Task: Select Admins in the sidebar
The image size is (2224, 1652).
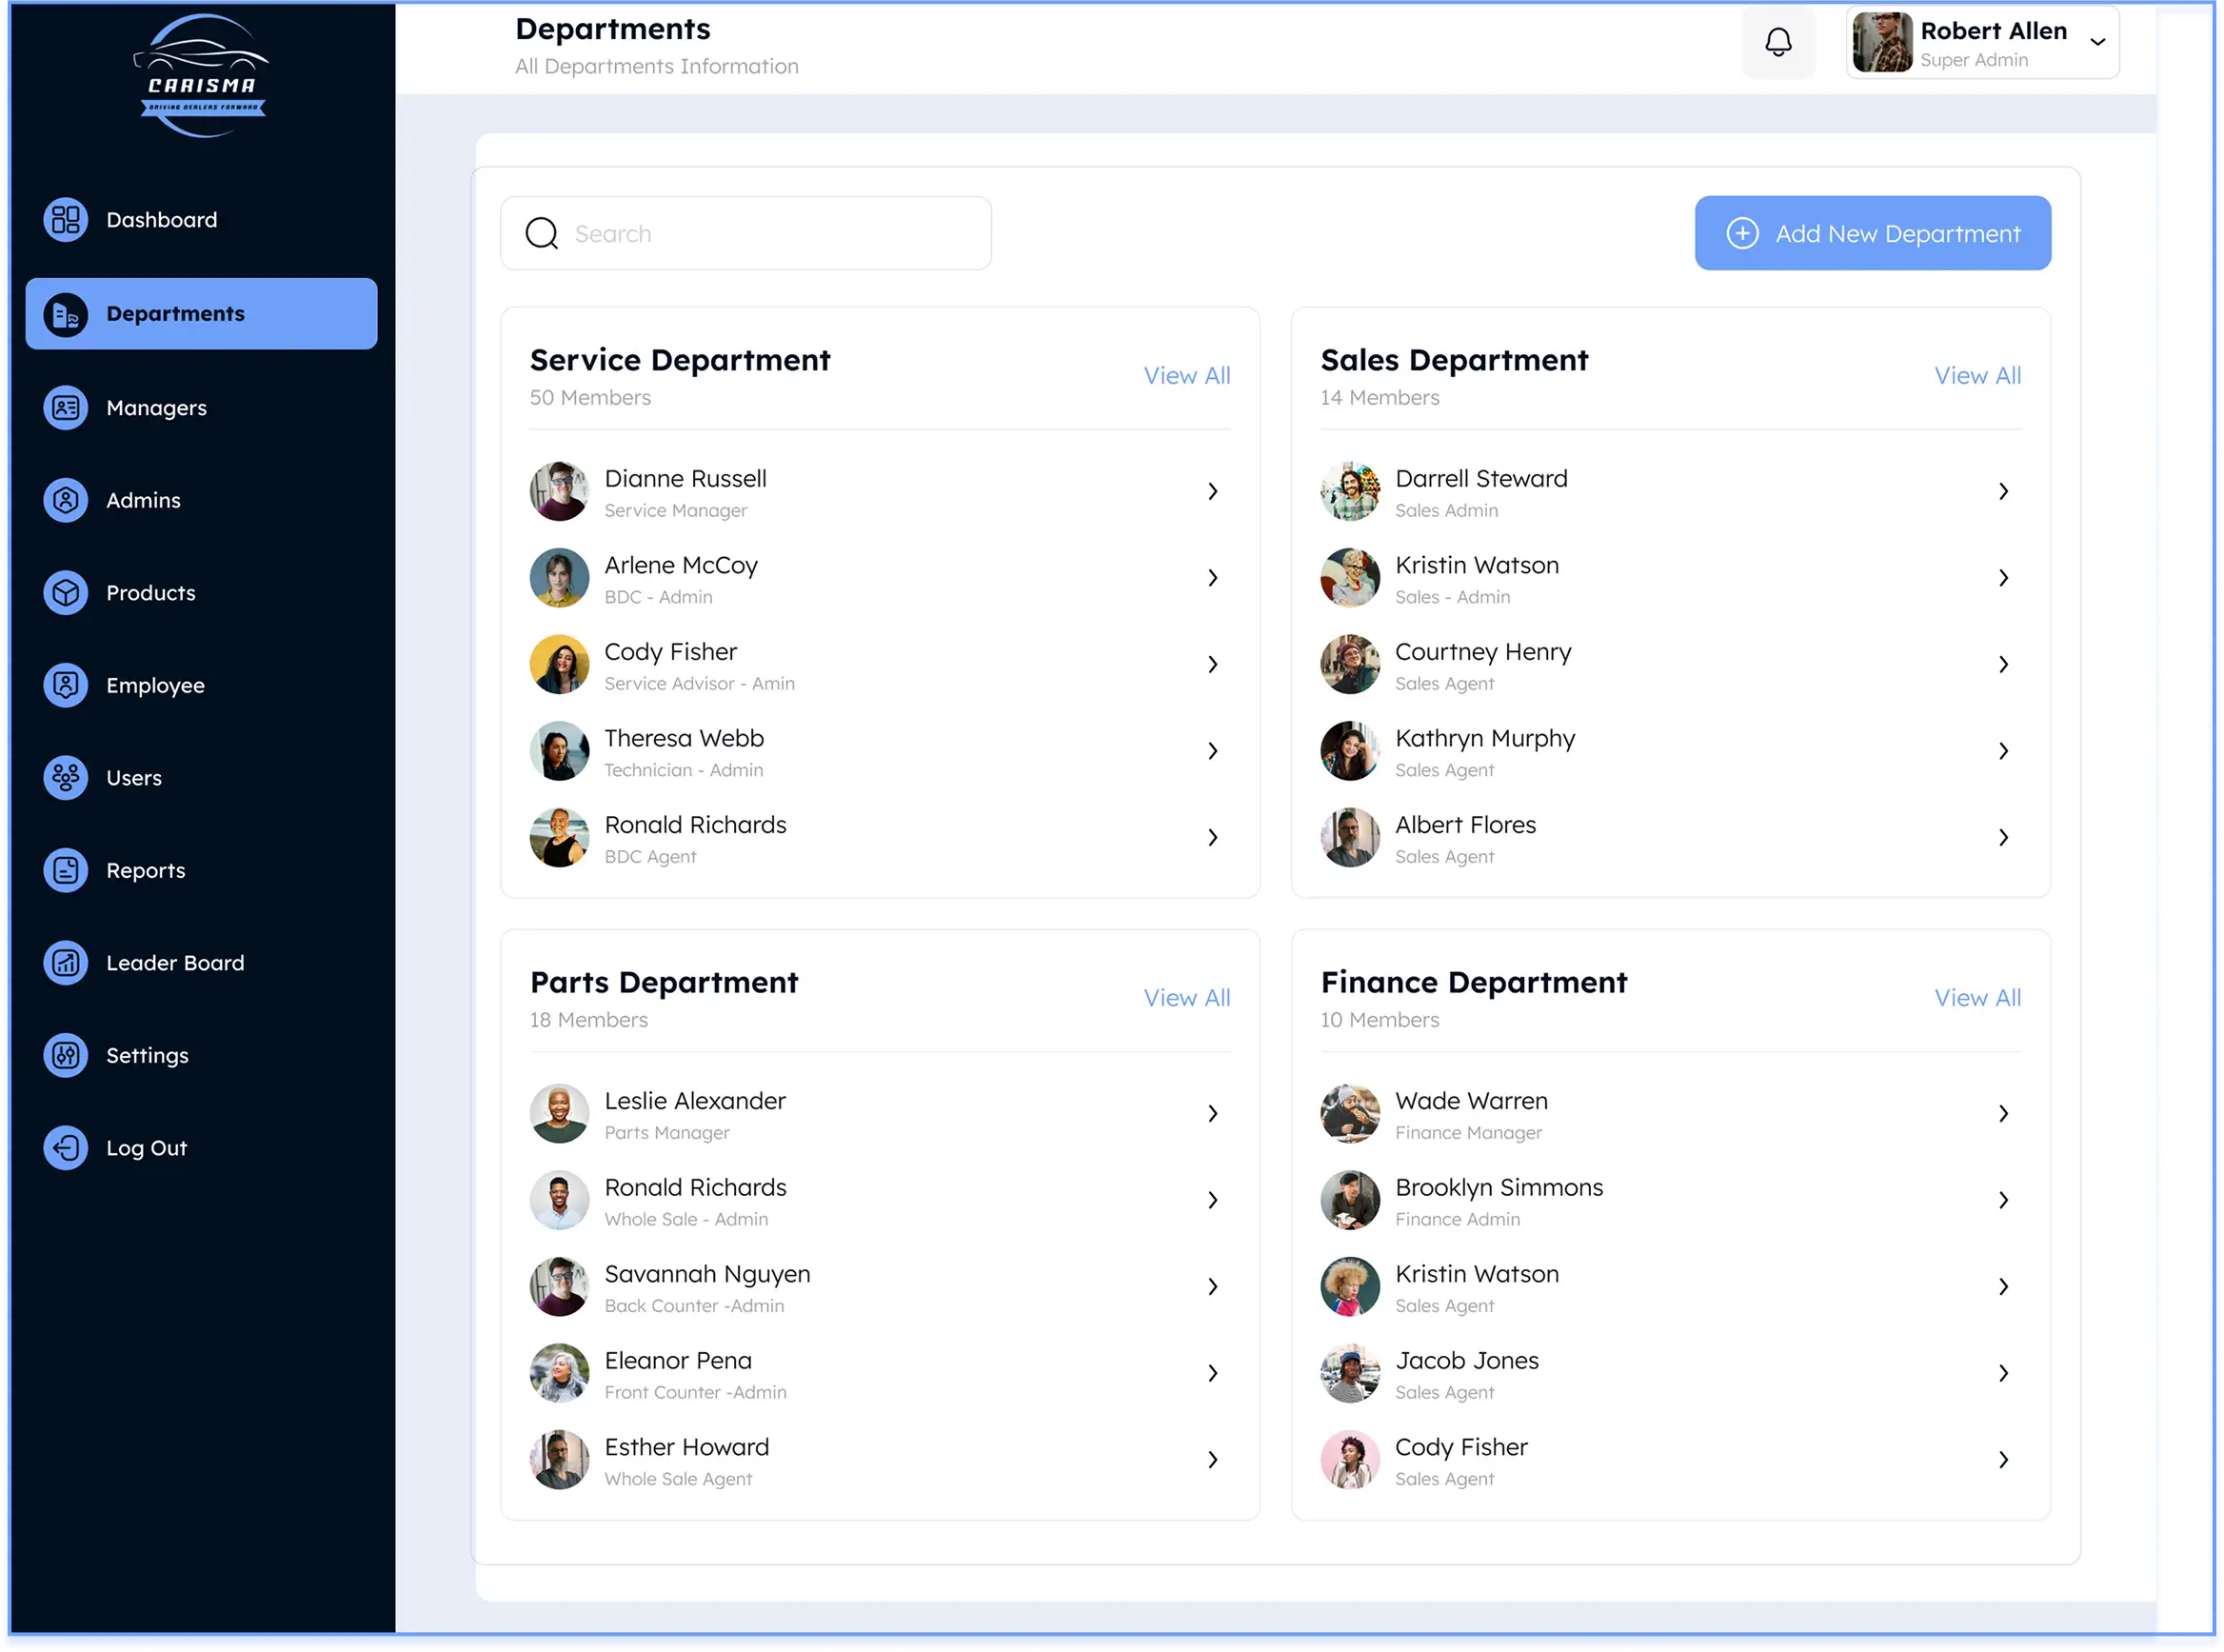Action: click(143, 501)
